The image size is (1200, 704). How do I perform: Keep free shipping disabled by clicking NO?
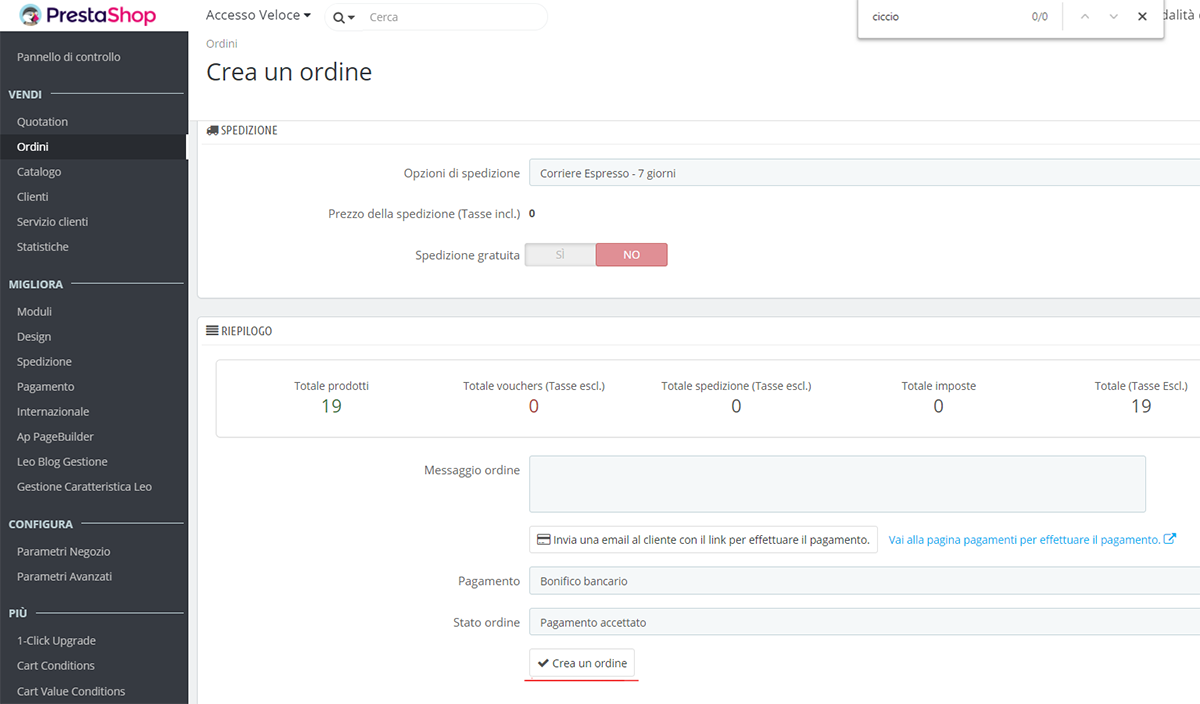[x=631, y=254]
